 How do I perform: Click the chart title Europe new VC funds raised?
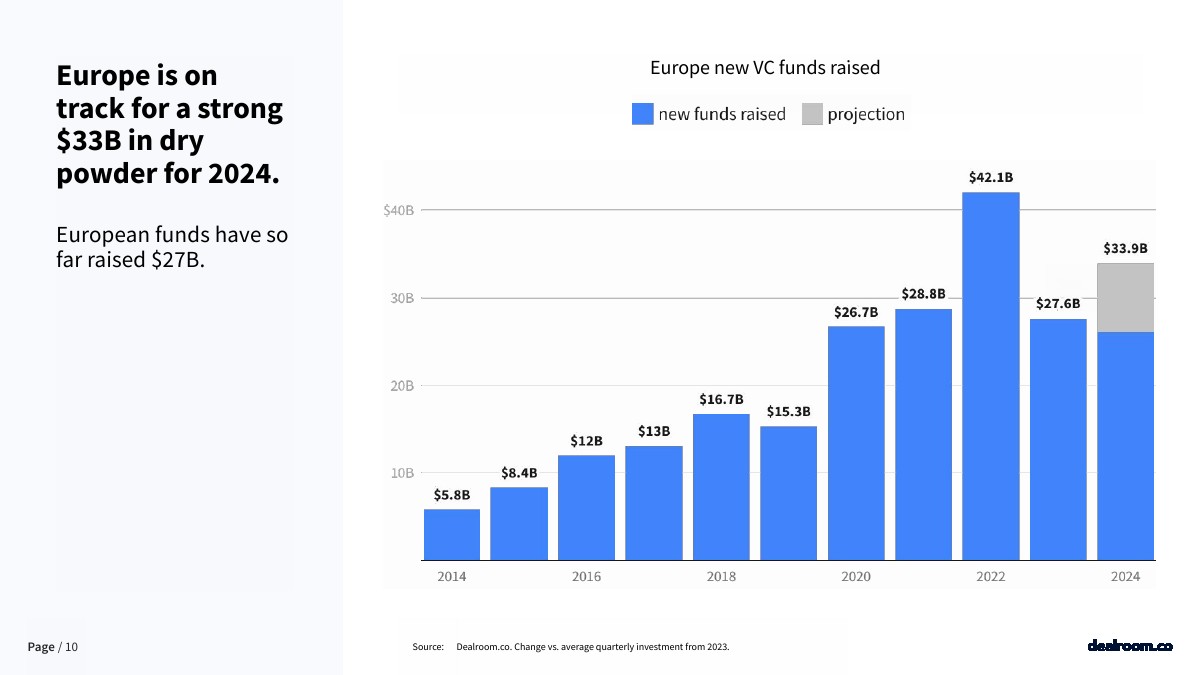pyautogui.click(x=765, y=68)
